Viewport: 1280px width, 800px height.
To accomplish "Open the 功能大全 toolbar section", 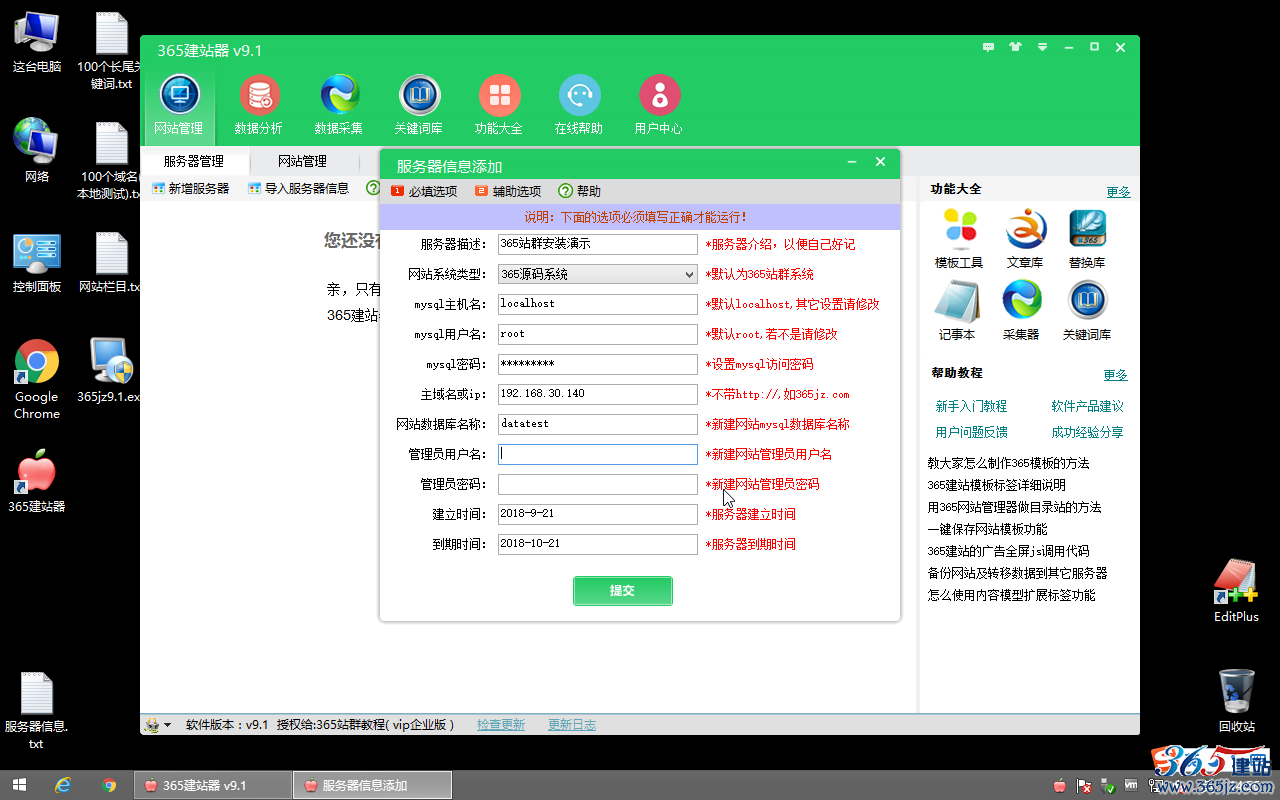I will (499, 105).
